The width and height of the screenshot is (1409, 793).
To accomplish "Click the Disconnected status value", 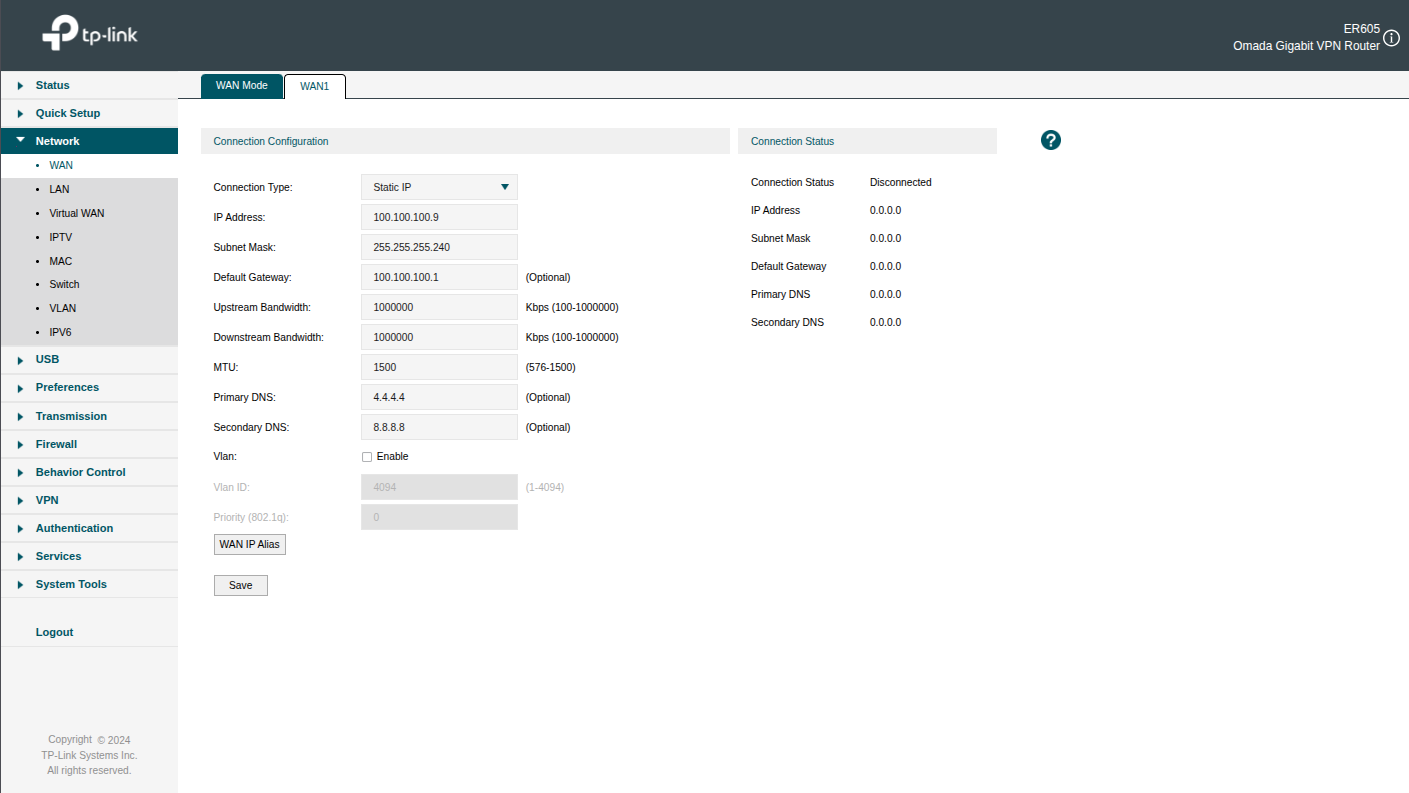I will (900, 182).
